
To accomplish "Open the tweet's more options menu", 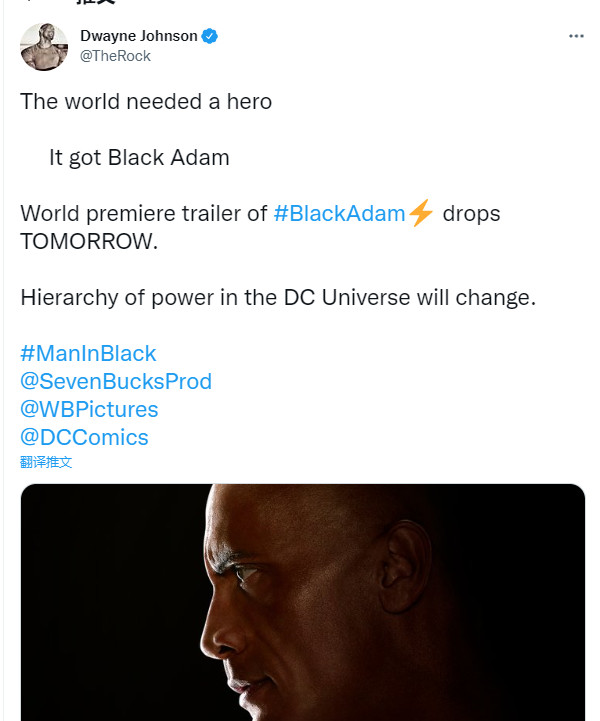I will [x=576, y=36].
